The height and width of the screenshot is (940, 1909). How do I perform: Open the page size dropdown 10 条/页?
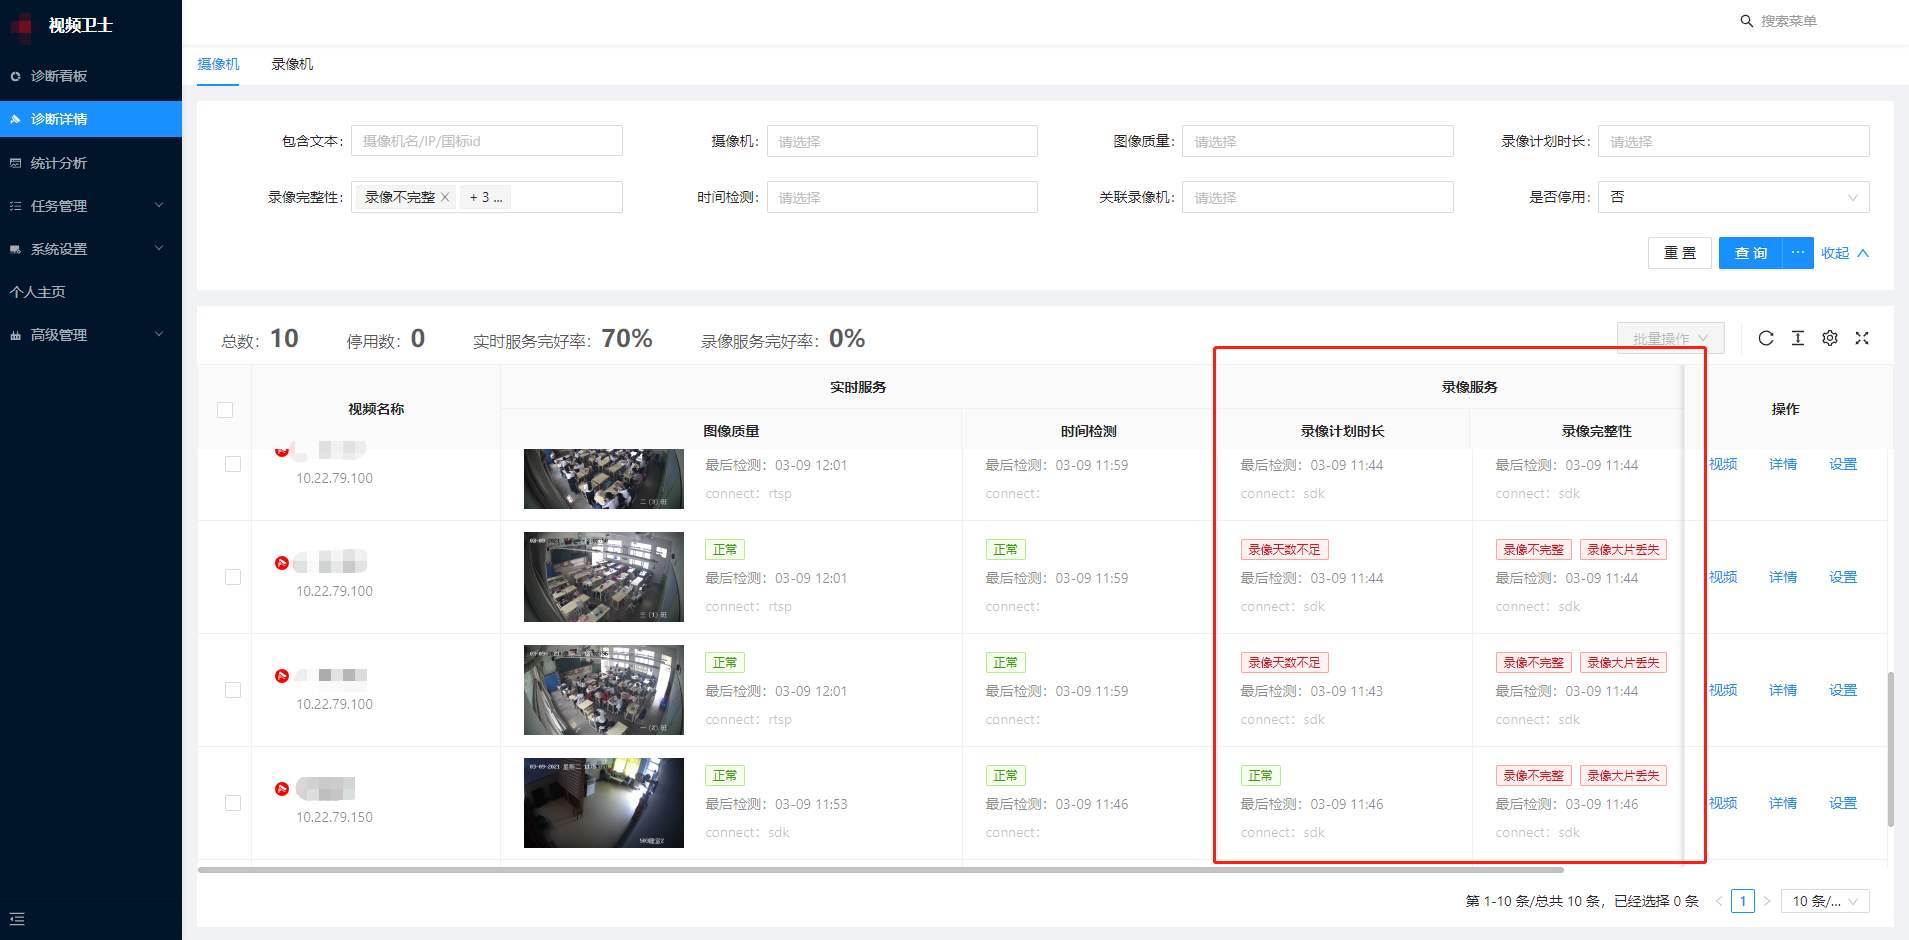[1825, 901]
